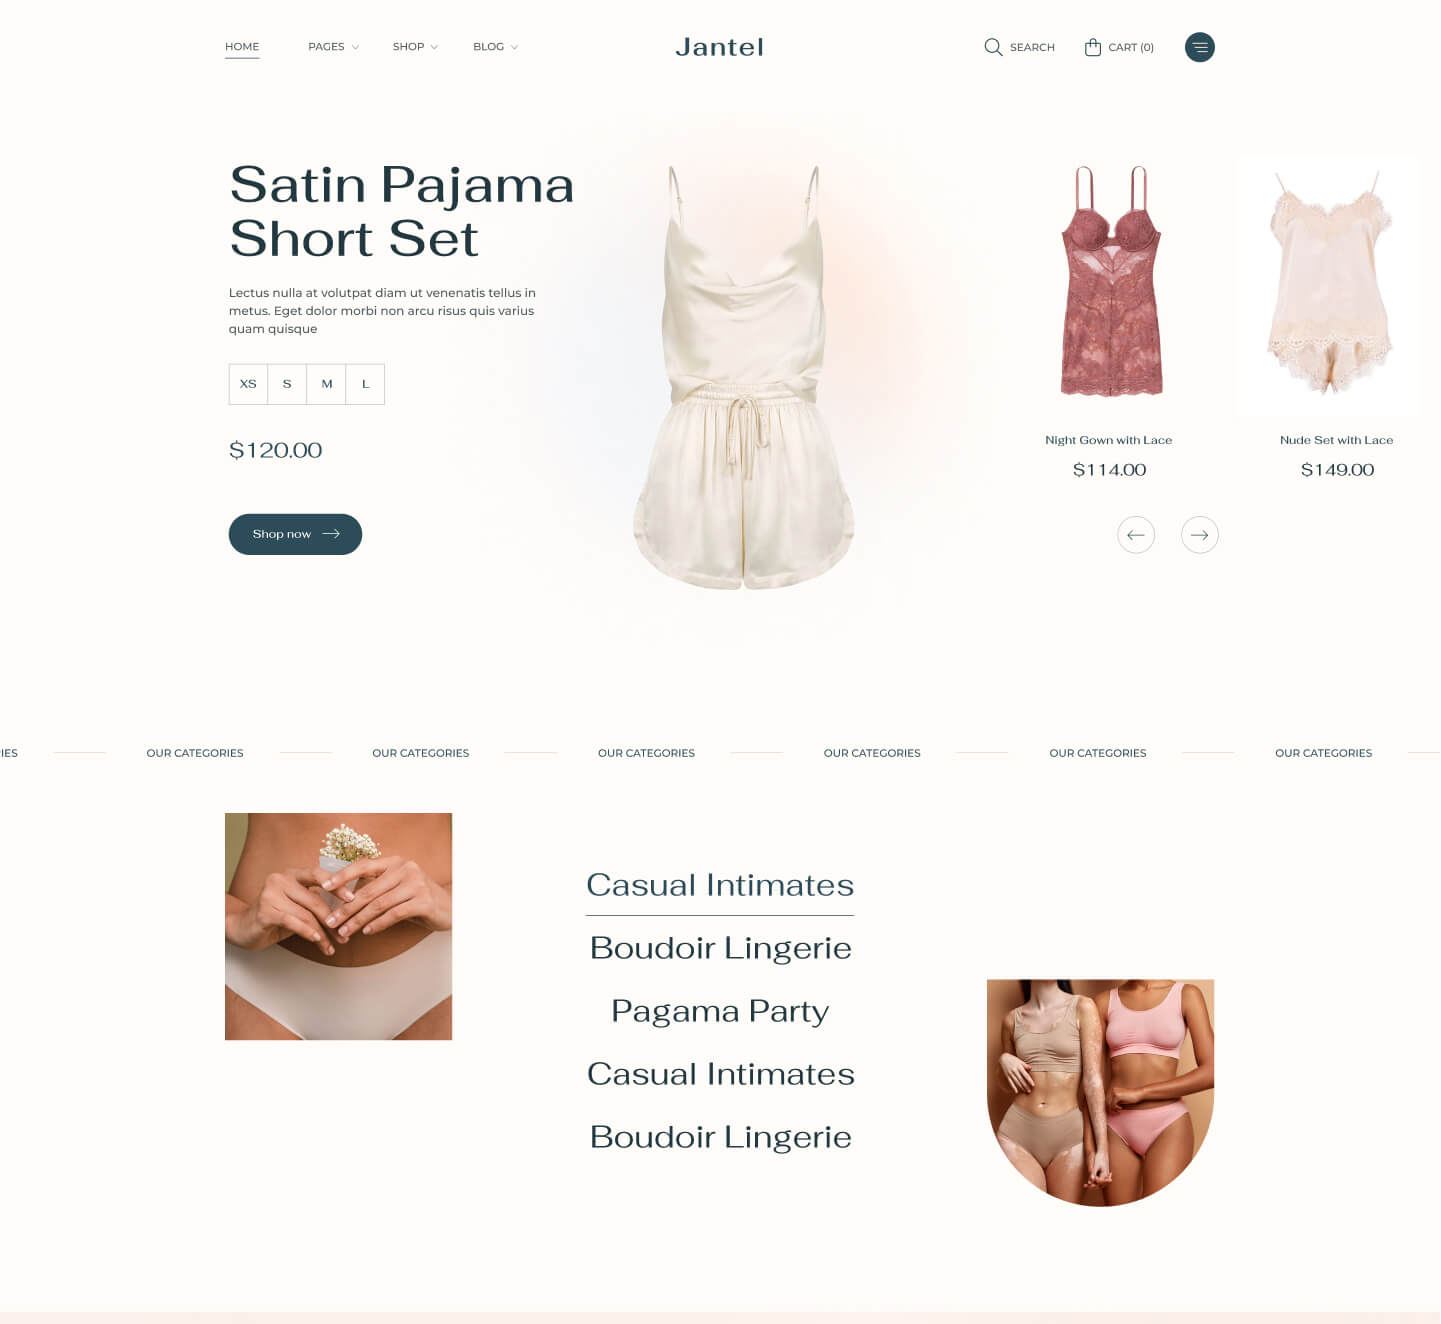The image size is (1441, 1324).
Task: Expand the Shop dropdown menu
Action: [x=415, y=47]
